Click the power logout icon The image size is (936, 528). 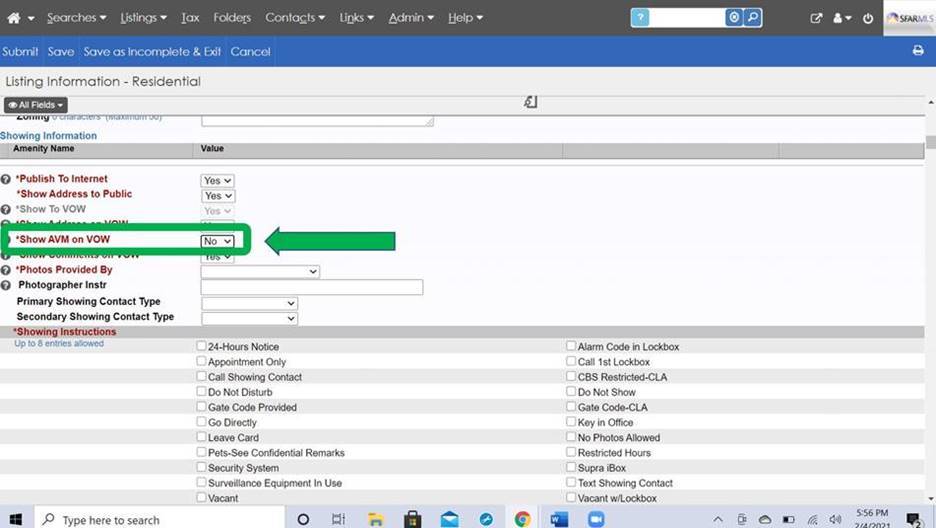867,18
